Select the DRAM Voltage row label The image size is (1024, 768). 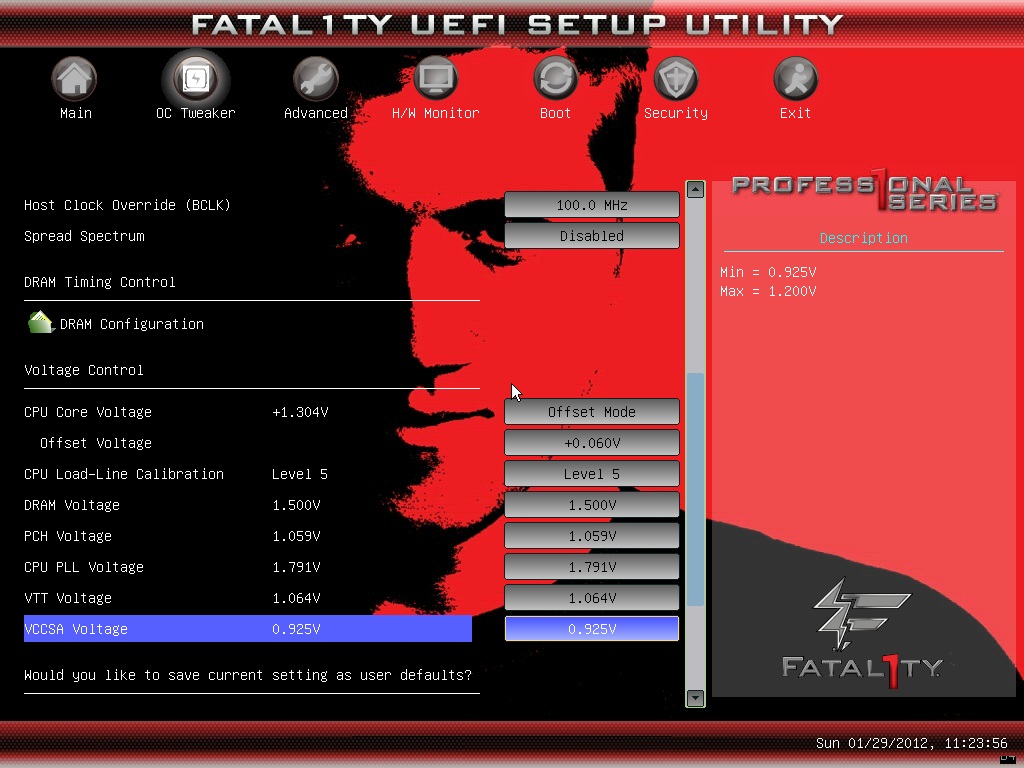72,505
